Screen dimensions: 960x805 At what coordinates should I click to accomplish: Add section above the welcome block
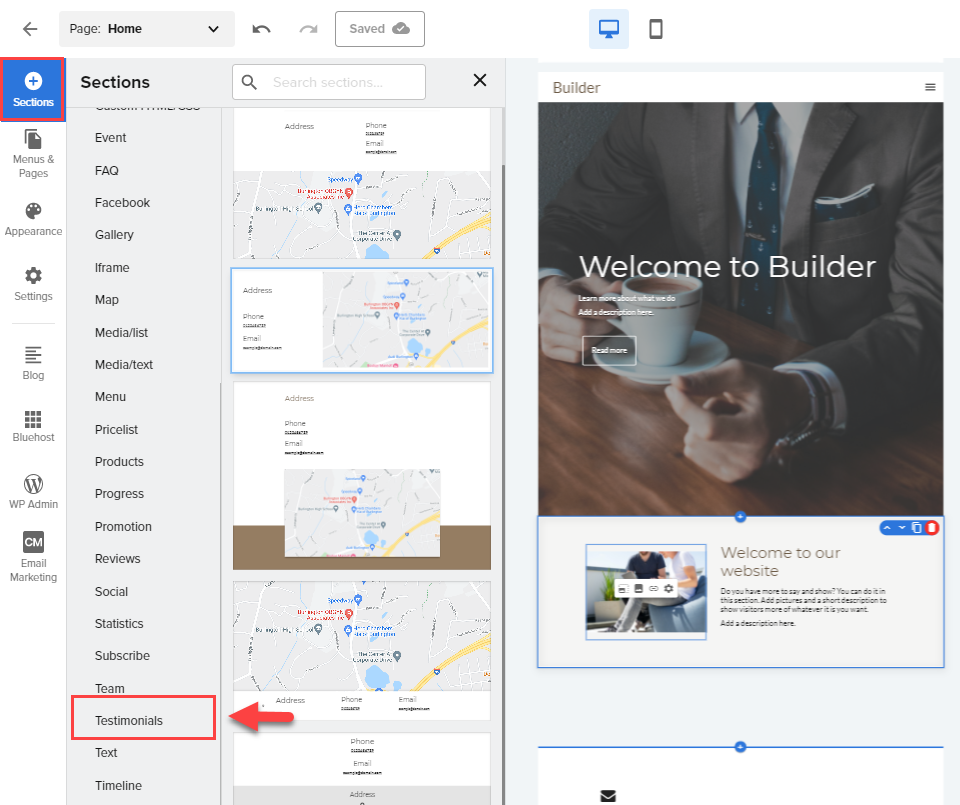click(x=740, y=517)
